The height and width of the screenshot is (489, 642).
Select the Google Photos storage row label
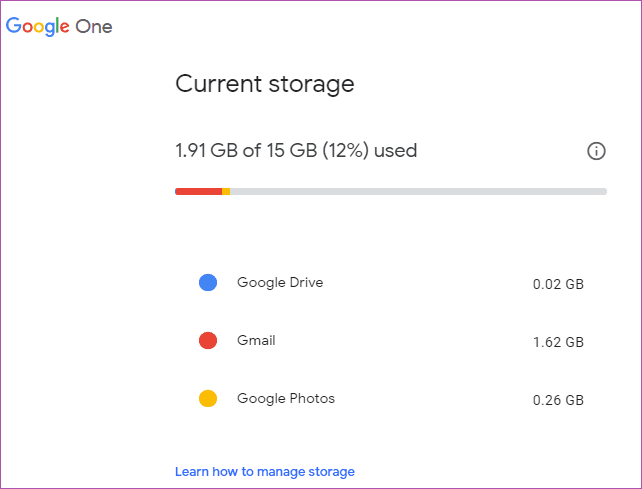pyautogui.click(x=286, y=398)
